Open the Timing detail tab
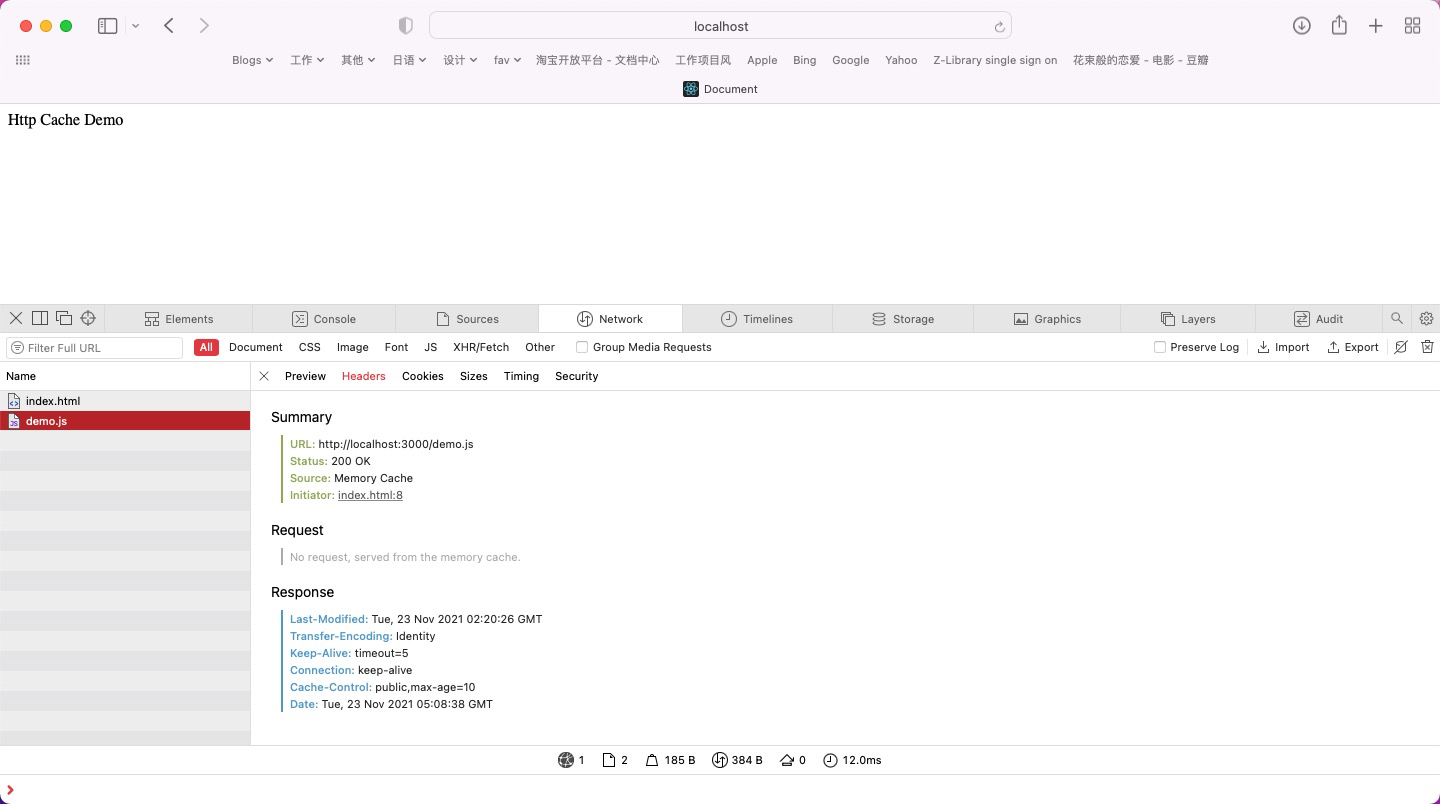The image size is (1440, 804). point(521,376)
